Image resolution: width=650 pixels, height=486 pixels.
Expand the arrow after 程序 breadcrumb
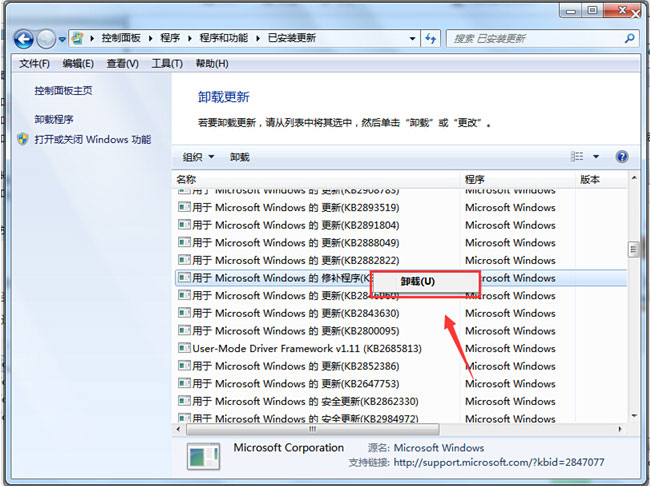pos(189,39)
